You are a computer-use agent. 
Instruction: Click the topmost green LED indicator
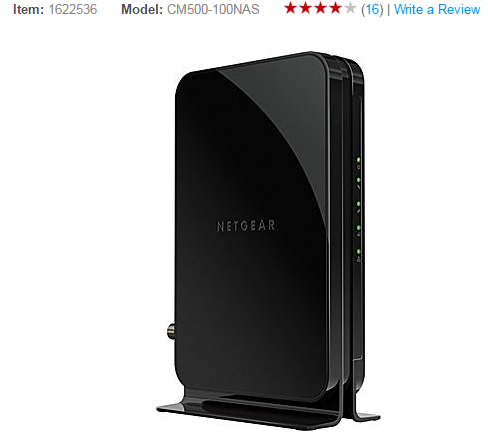coord(358,160)
